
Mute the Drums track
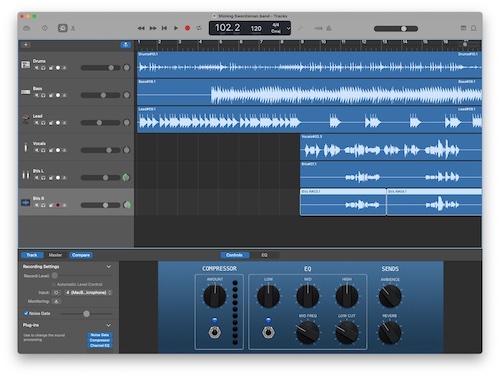tap(36, 68)
